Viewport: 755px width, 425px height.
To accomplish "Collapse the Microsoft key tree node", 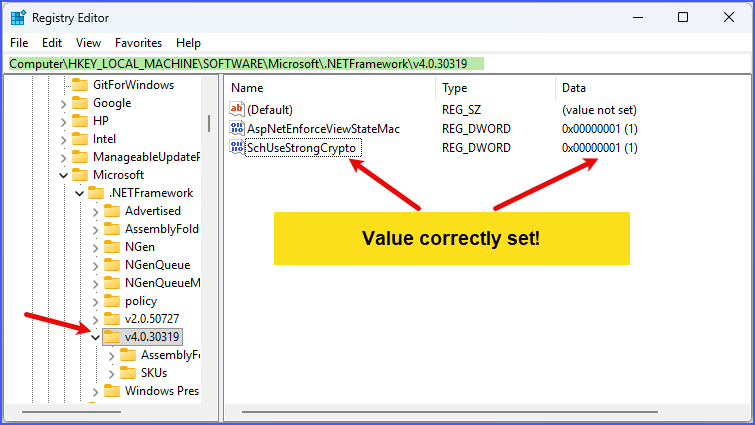I will click(63, 175).
